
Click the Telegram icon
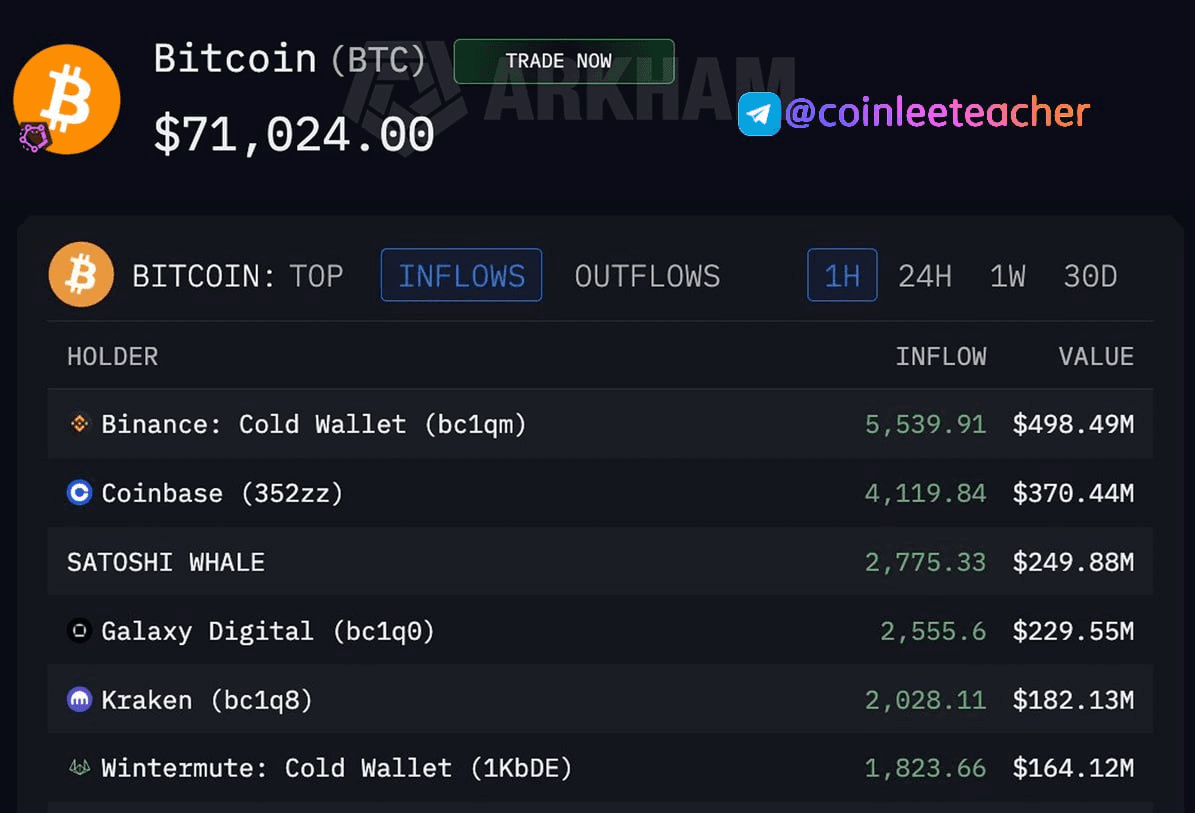[759, 114]
